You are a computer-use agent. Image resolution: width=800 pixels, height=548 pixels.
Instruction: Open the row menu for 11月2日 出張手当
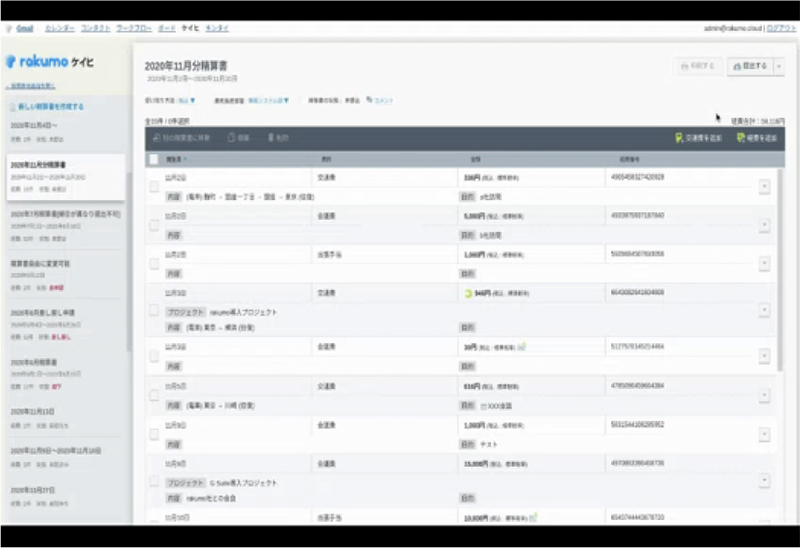point(764,263)
